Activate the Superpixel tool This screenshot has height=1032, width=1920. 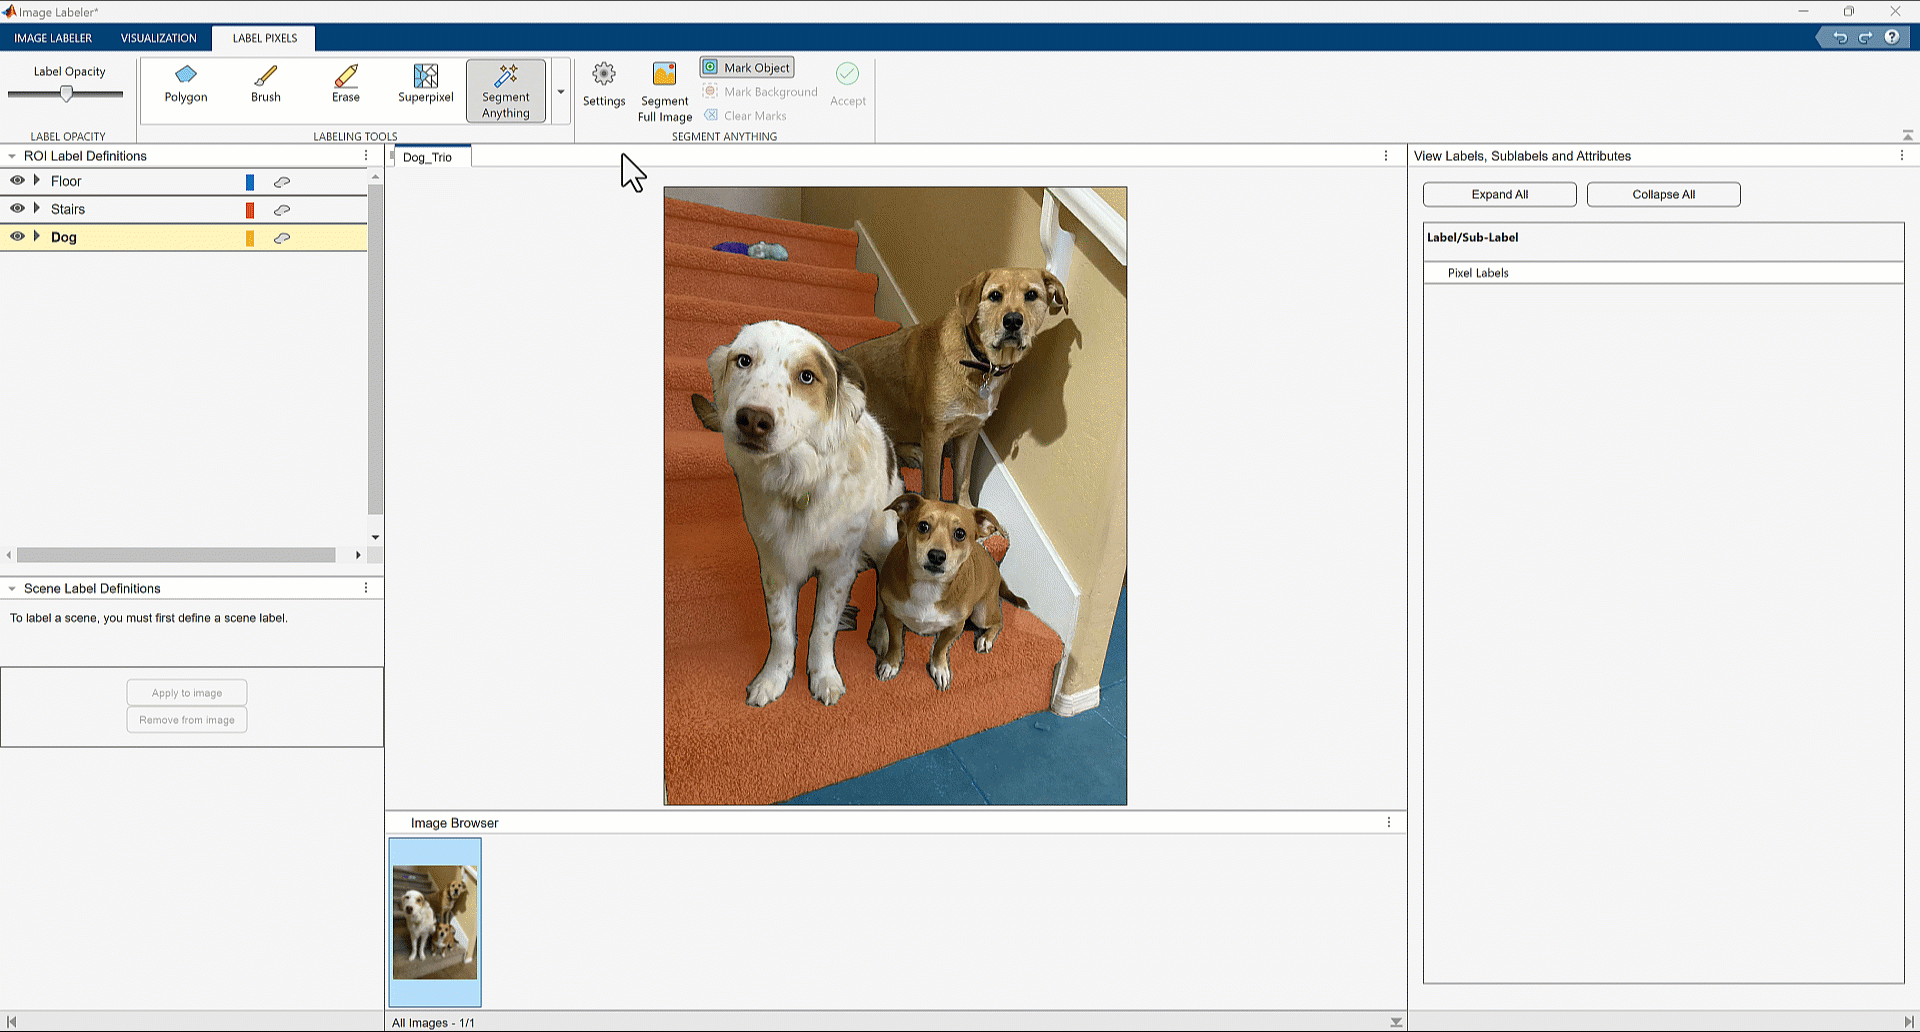(x=426, y=84)
